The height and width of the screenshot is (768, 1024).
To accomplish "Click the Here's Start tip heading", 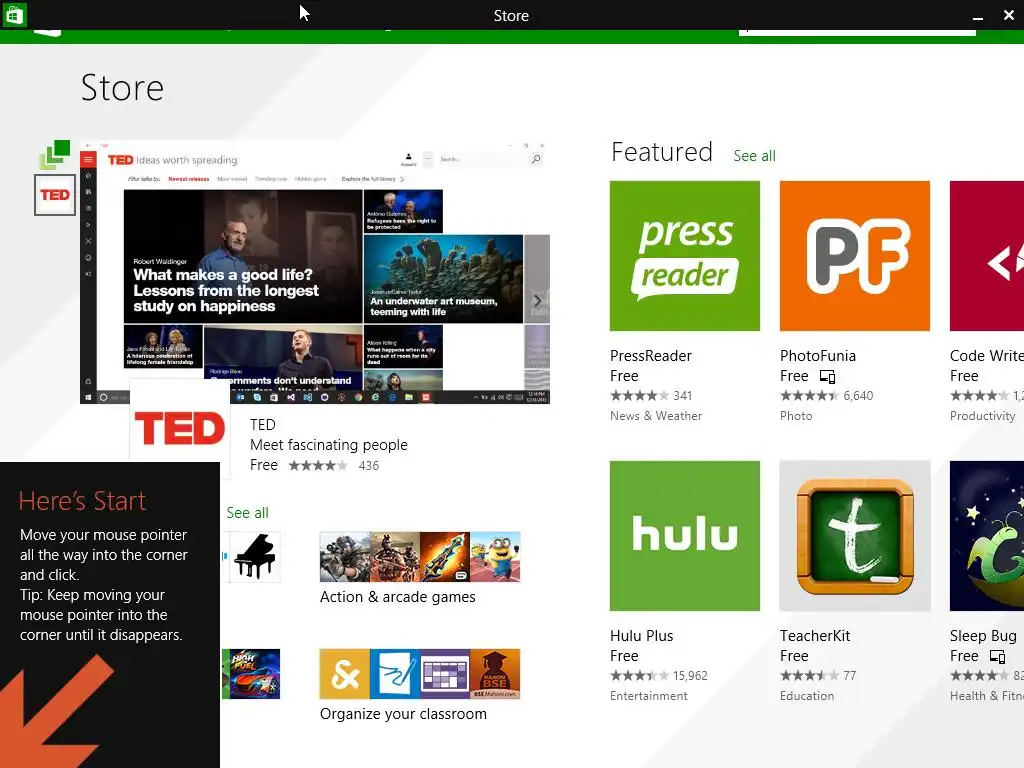I will click(x=82, y=501).
